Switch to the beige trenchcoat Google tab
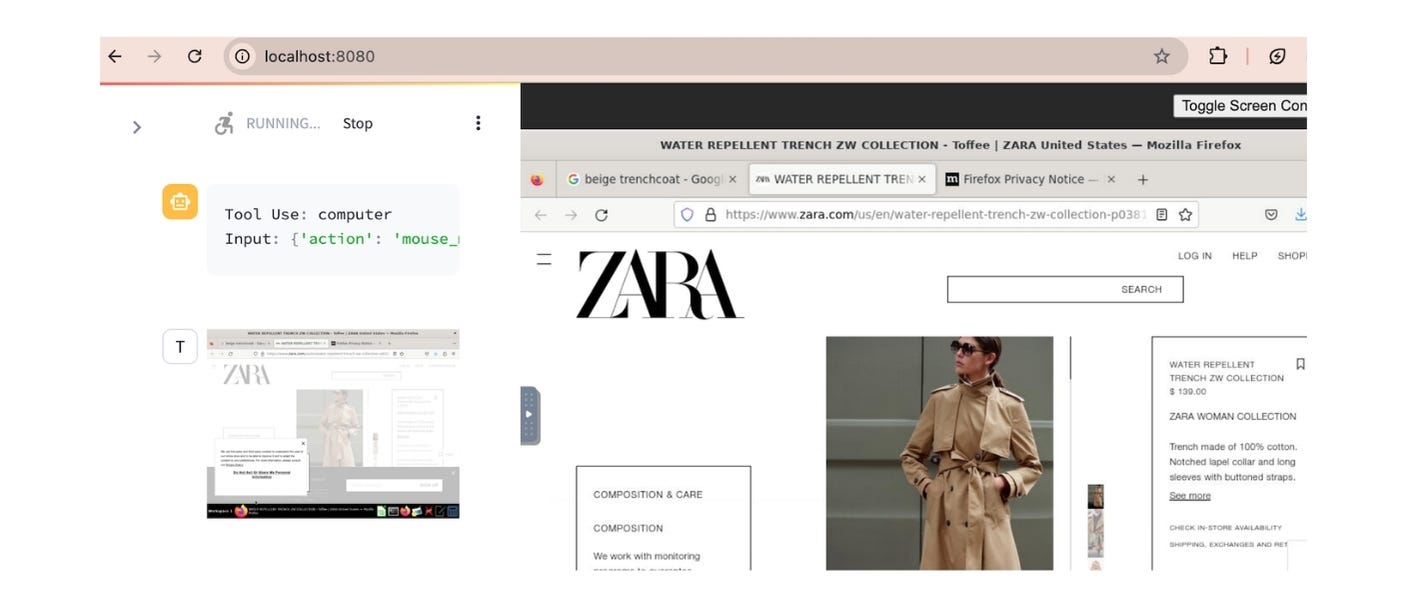The height and width of the screenshot is (608, 1408). coord(645,179)
